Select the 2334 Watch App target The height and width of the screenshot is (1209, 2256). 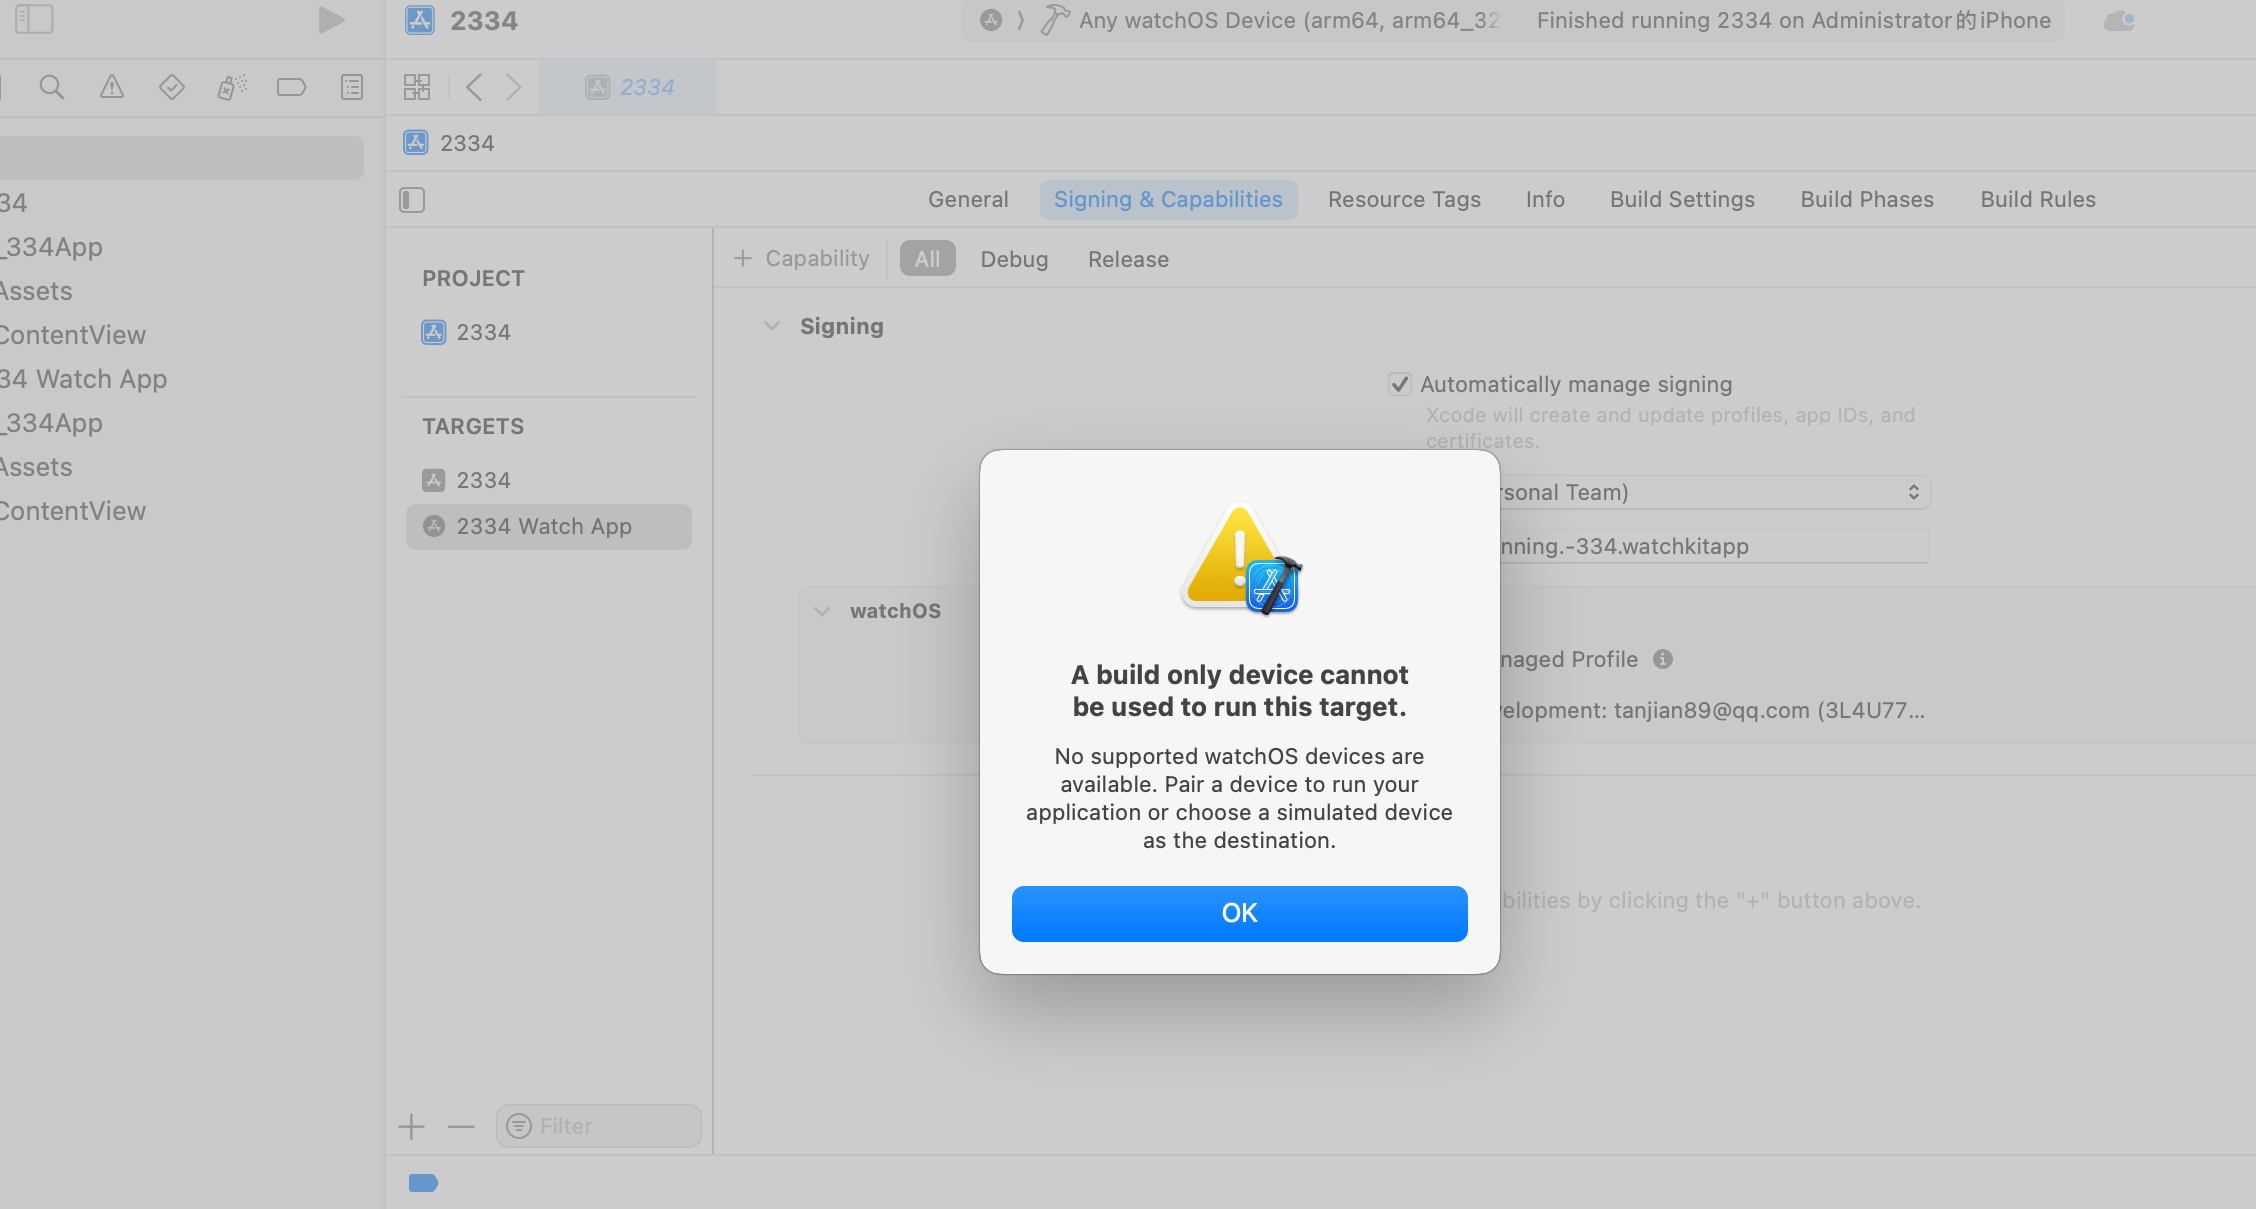pyautogui.click(x=548, y=526)
